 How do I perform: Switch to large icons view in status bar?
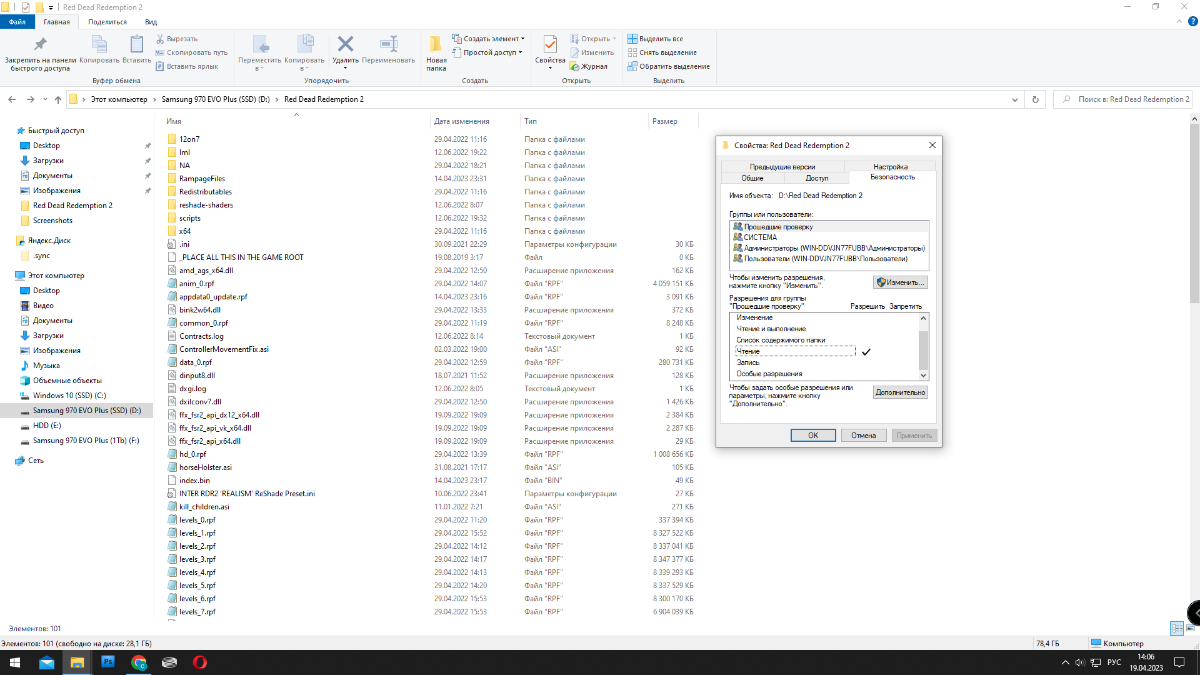tap(1190, 628)
